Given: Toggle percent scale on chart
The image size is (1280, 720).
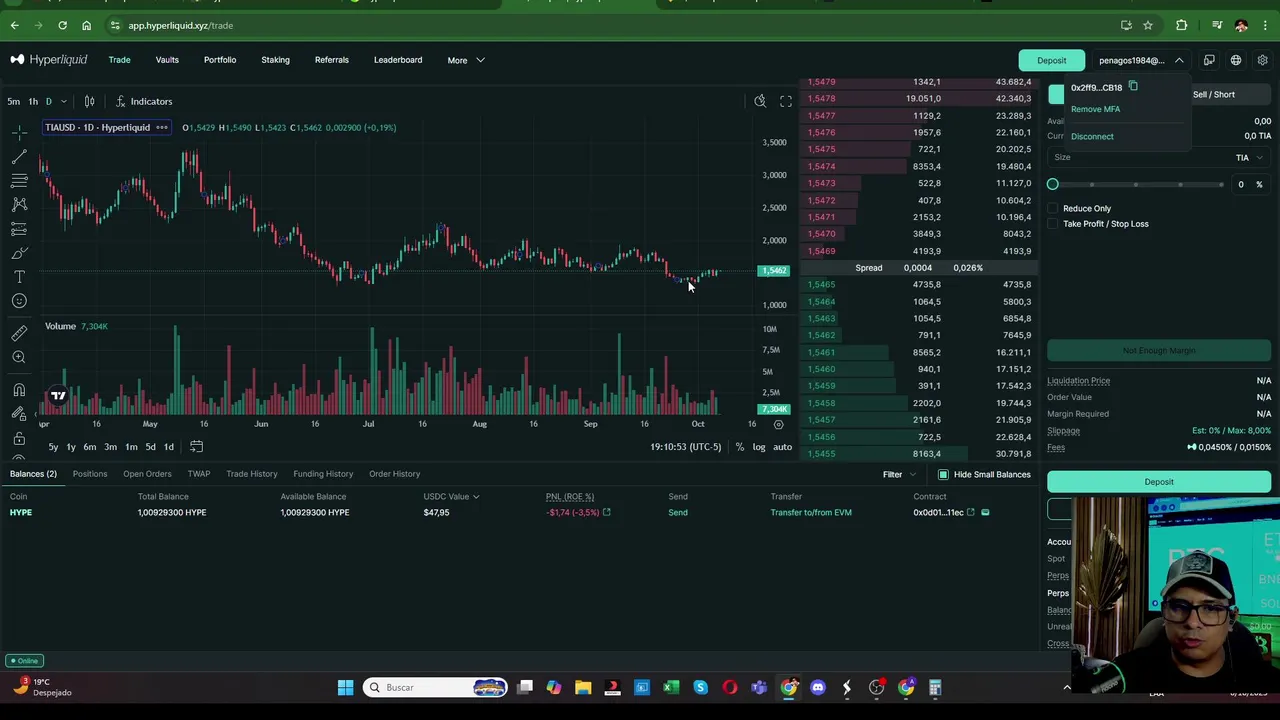Looking at the screenshot, I should click(740, 447).
